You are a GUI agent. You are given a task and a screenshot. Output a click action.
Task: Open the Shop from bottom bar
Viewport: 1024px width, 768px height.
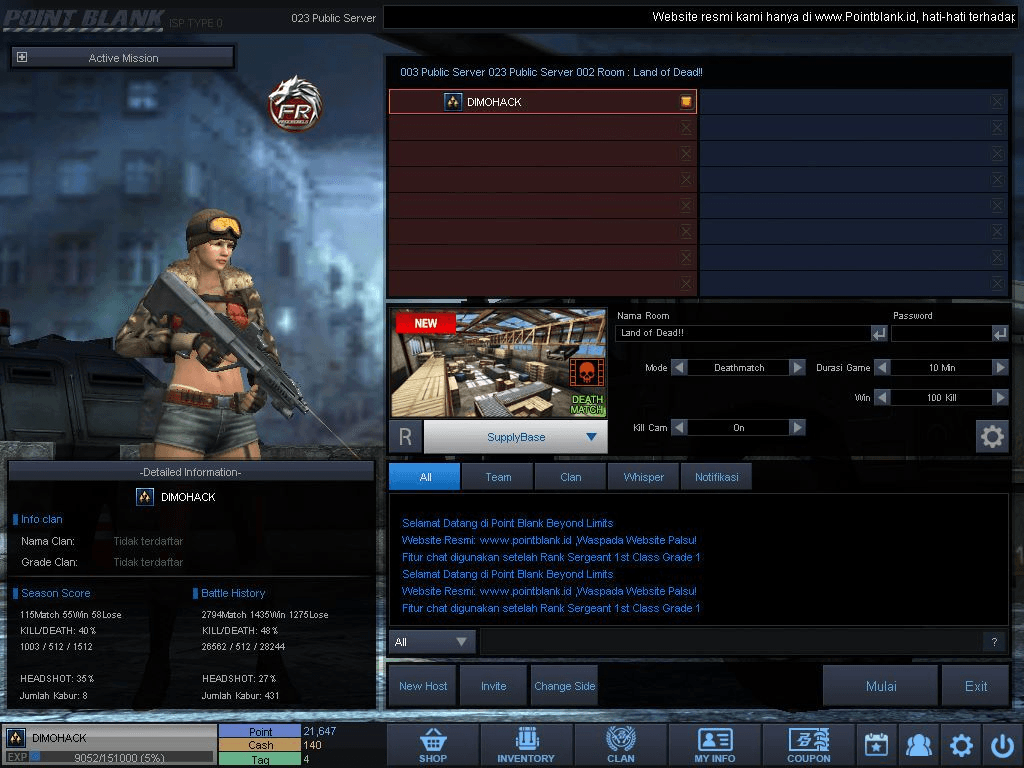[433, 745]
